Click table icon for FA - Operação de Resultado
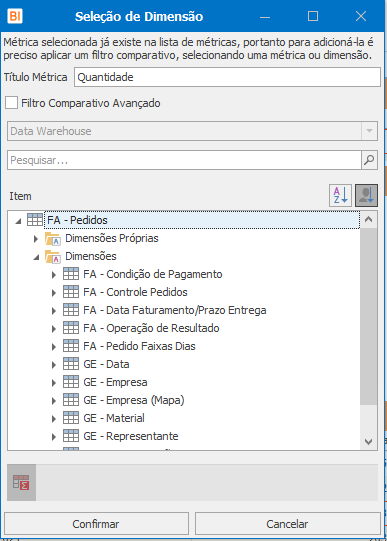Screen dimensions: 387x541 [x=71, y=328]
